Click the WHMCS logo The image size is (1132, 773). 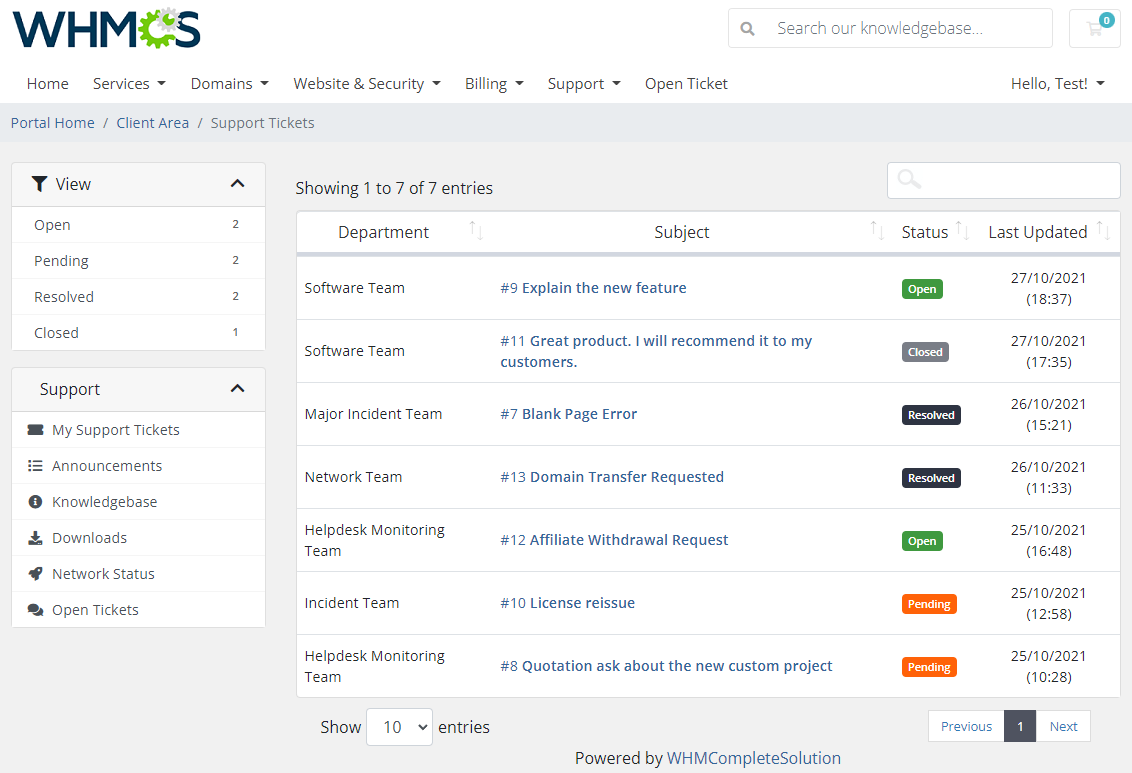(x=105, y=30)
